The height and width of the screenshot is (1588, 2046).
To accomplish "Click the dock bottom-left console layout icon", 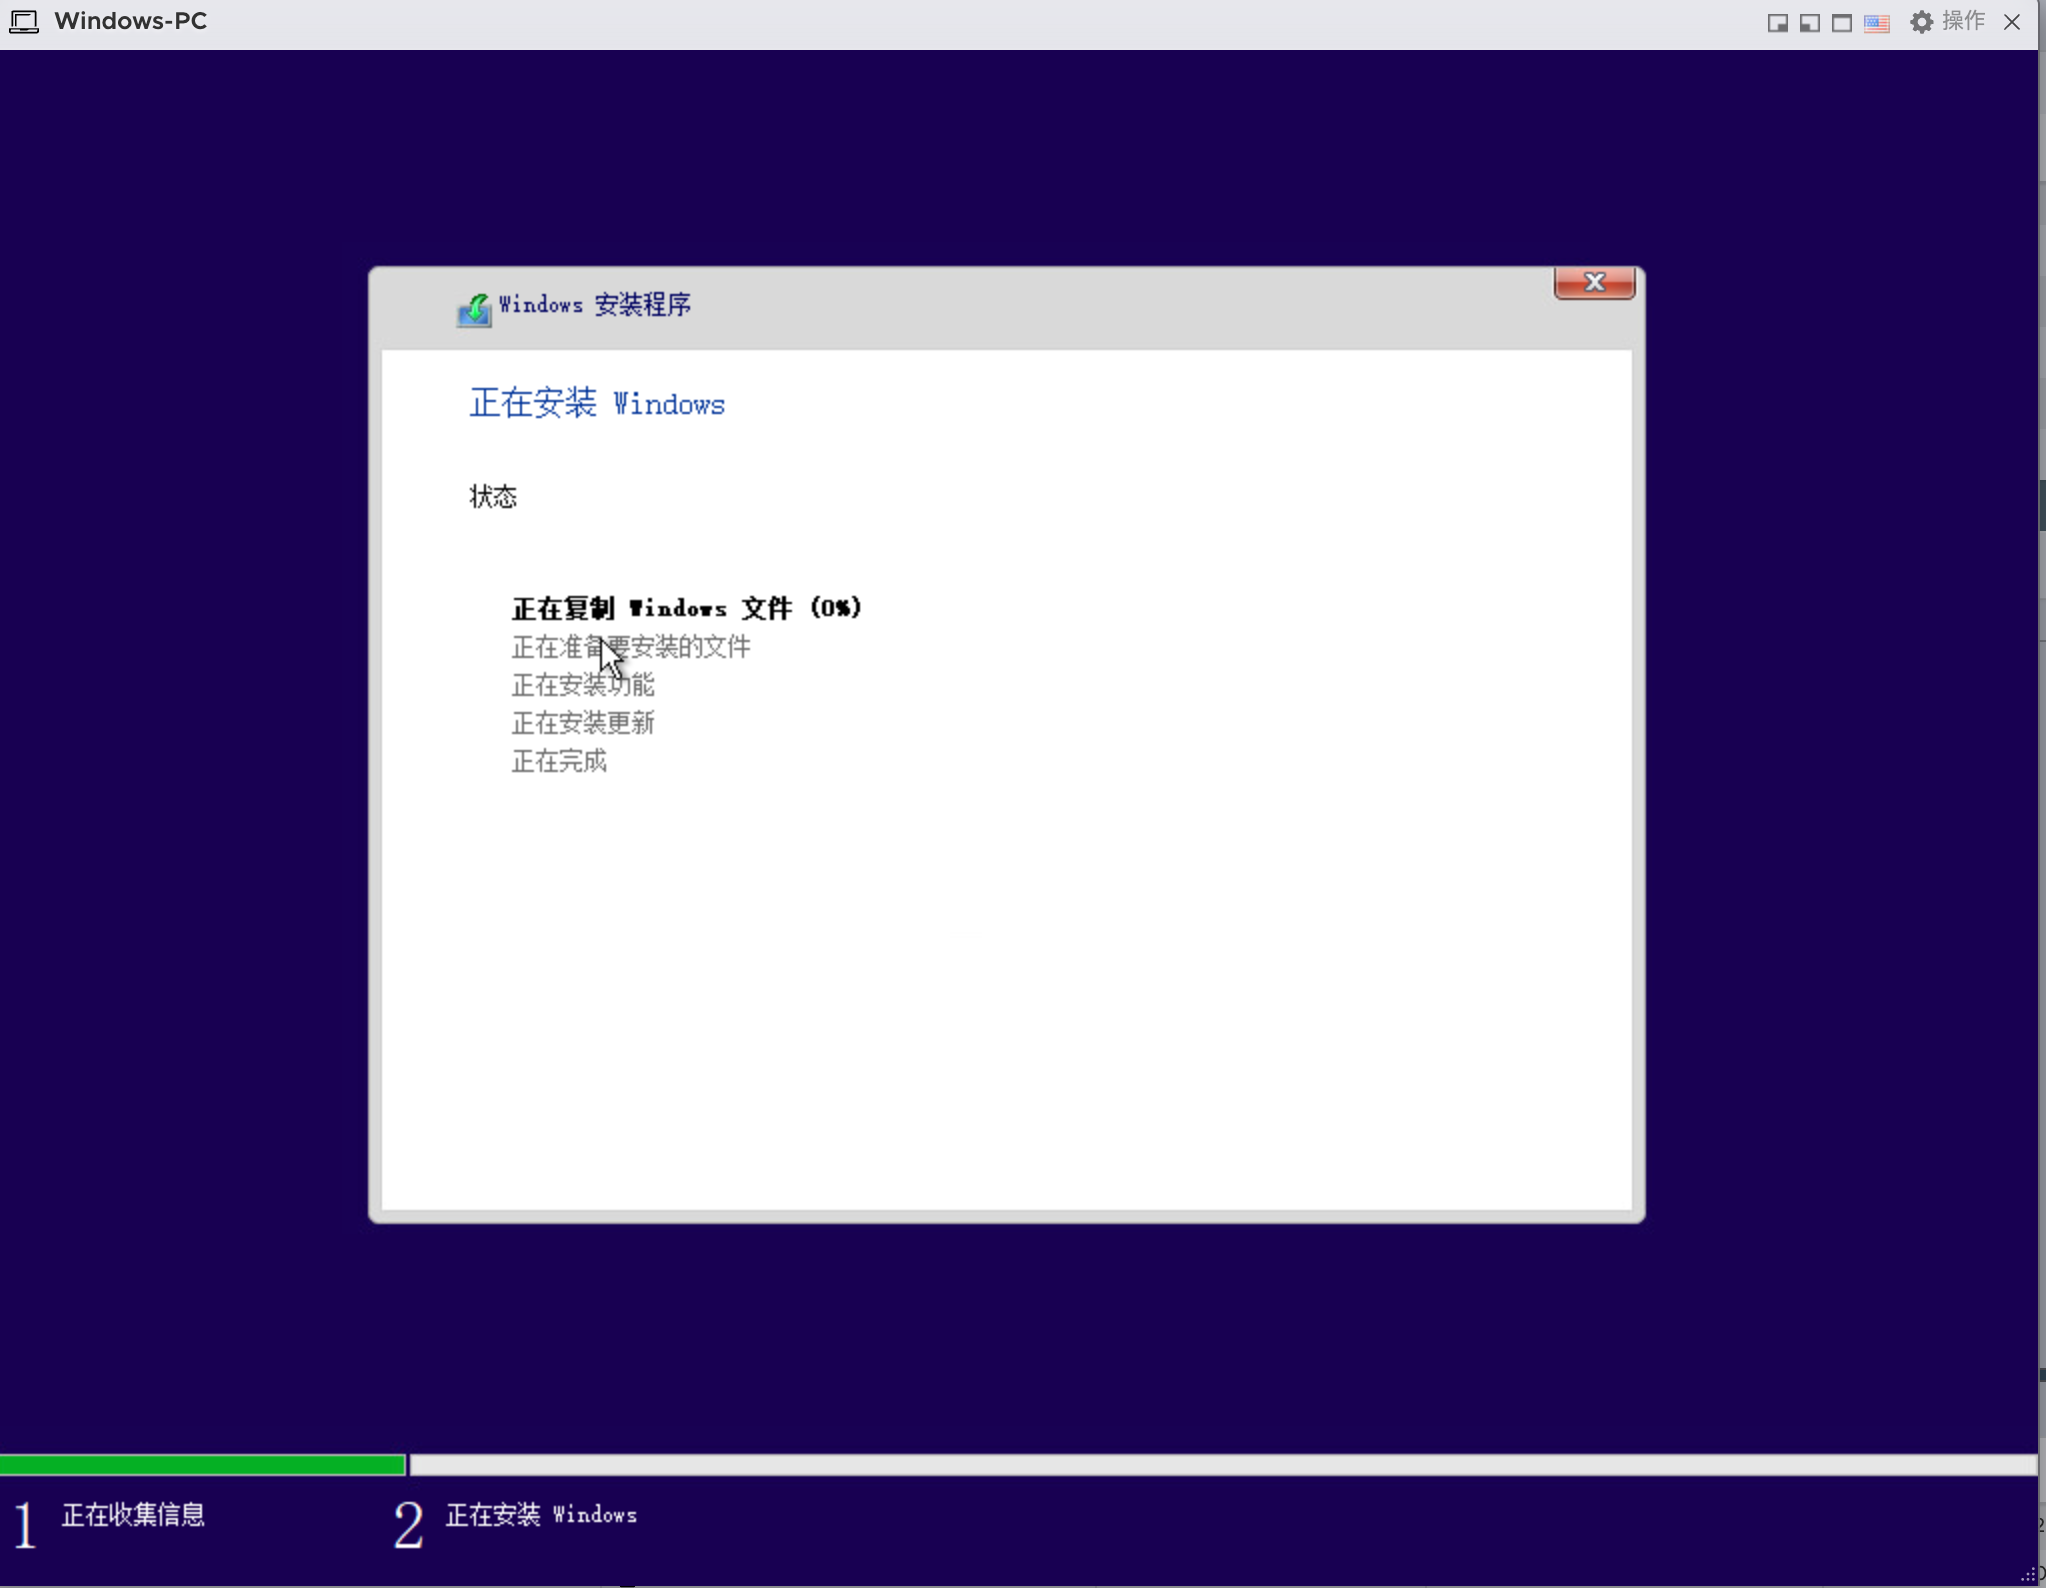I will (1809, 23).
